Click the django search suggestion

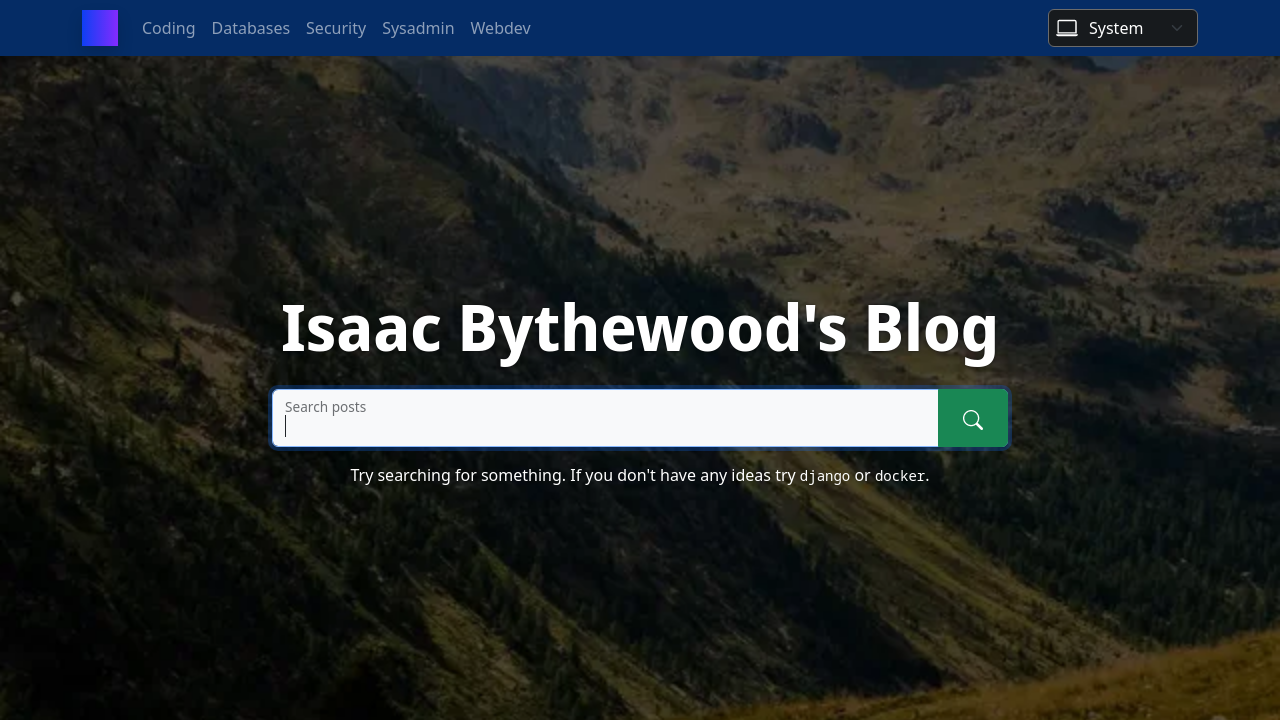(824, 476)
